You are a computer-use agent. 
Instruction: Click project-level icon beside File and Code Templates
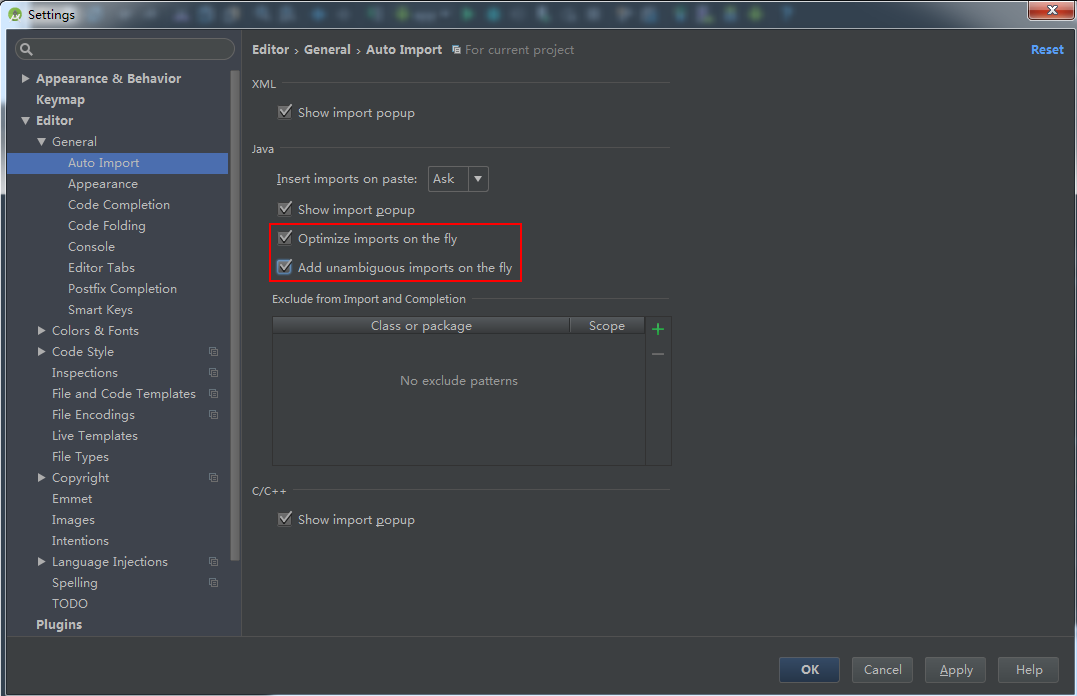coord(214,394)
